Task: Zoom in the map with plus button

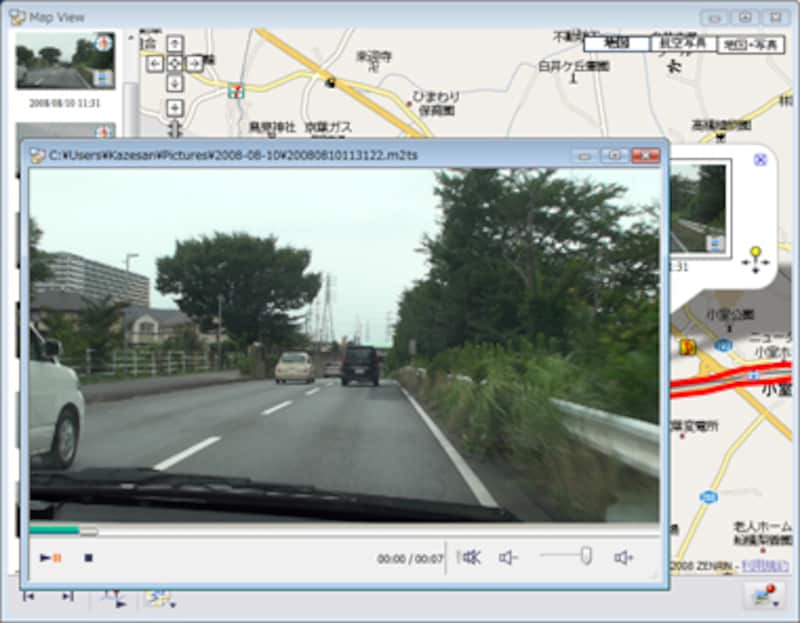Action: tap(175, 107)
